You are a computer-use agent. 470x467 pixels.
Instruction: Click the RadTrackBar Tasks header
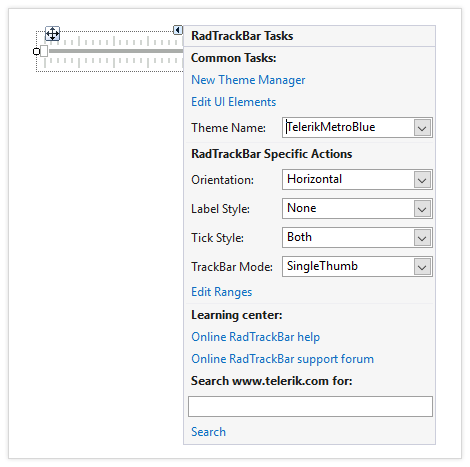(242, 36)
